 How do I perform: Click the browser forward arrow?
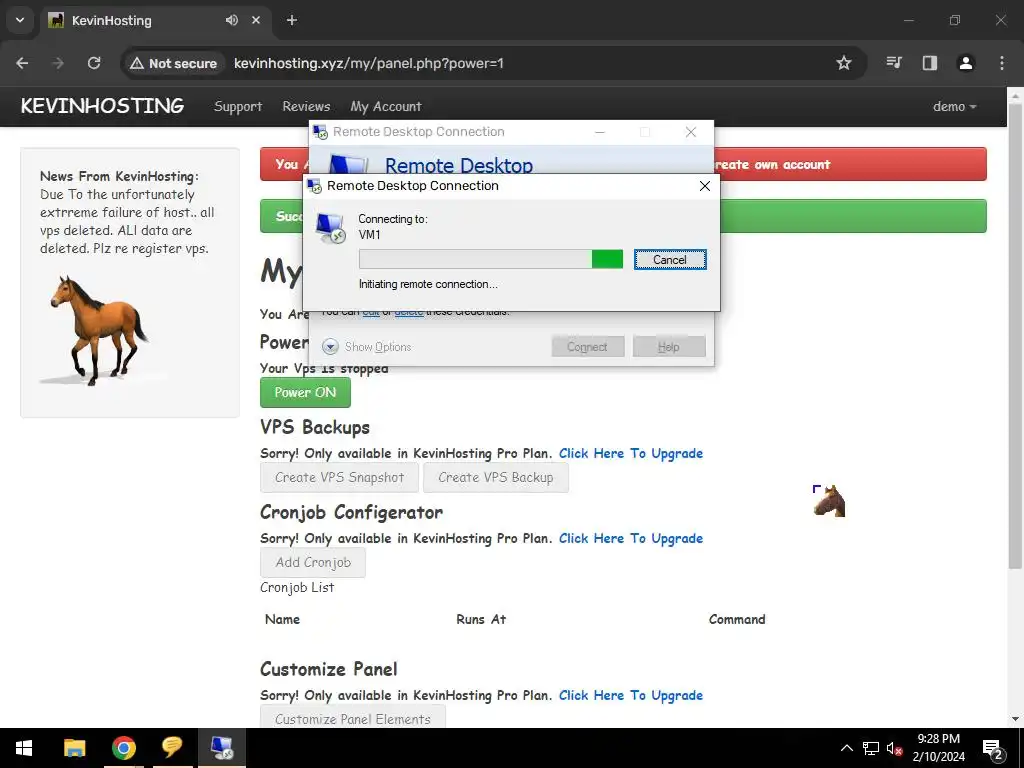click(58, 63)
